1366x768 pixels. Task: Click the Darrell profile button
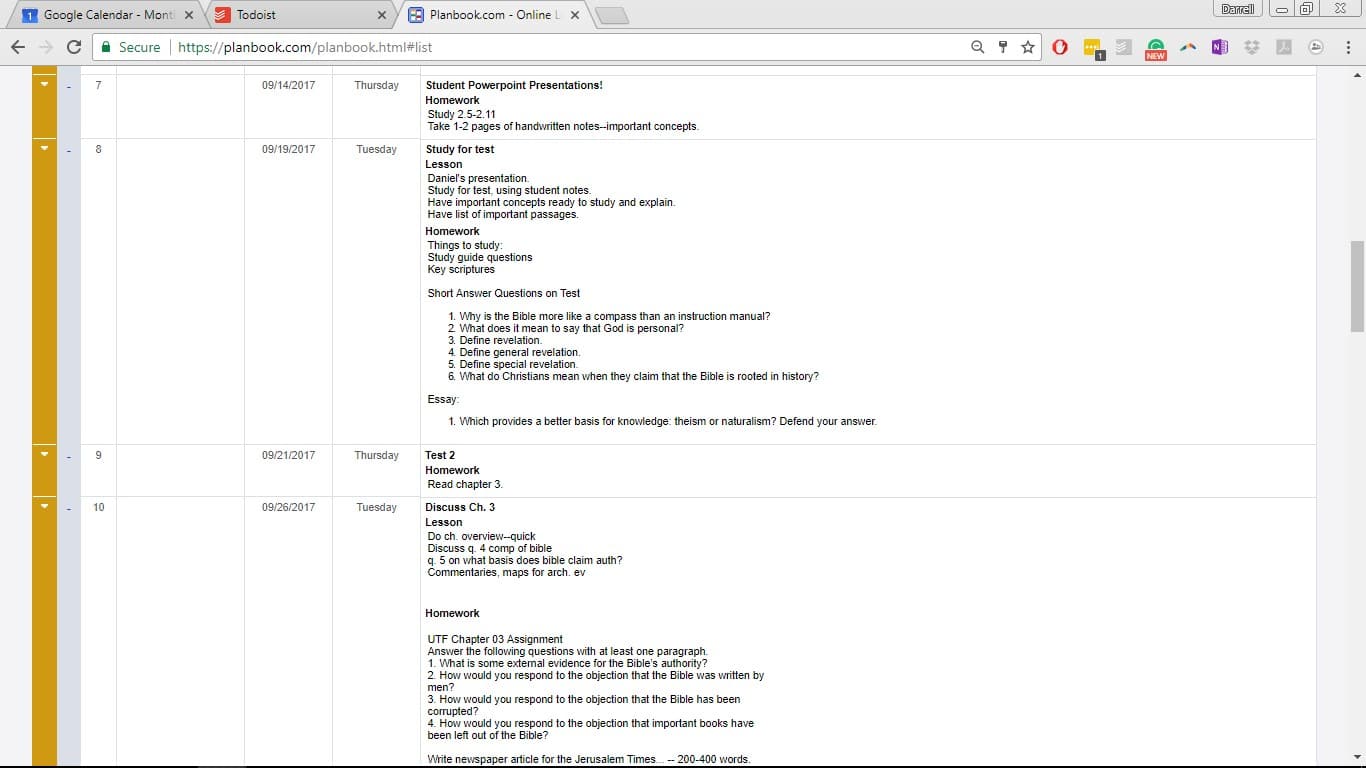pos(1237,9)
